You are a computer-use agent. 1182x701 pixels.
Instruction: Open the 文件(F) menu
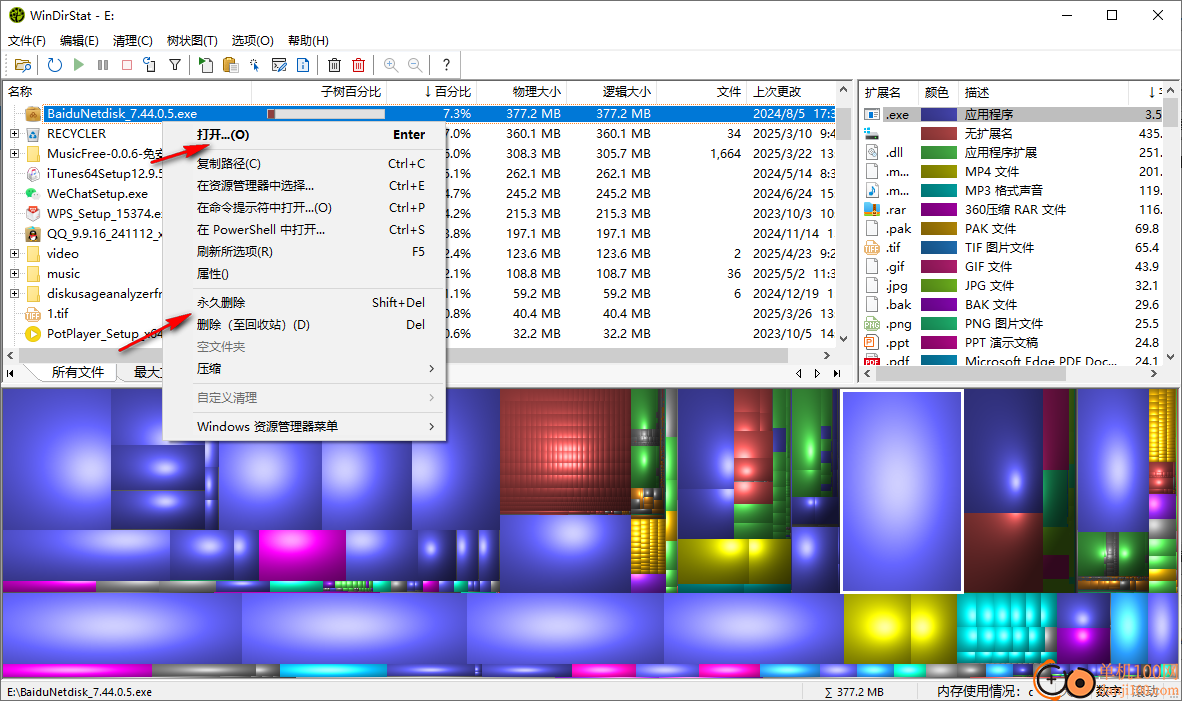tap(26, 41)
